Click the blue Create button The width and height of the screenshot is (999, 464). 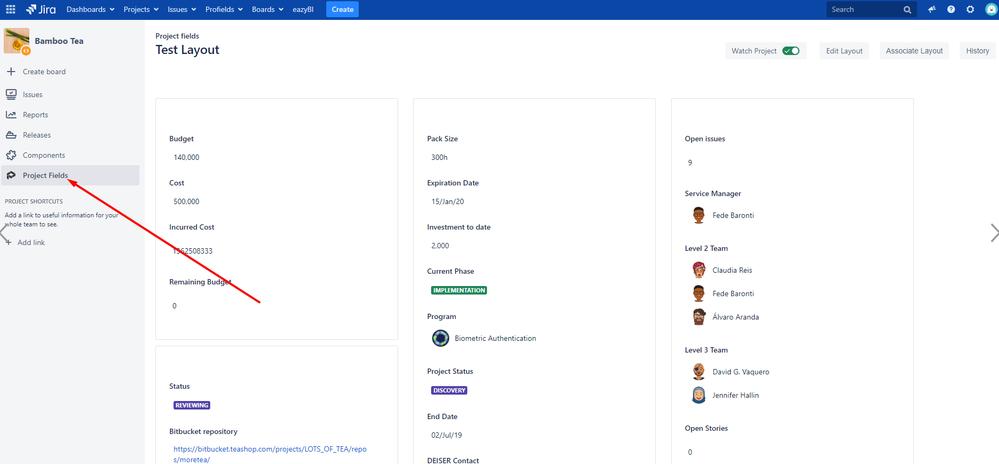(x=342, y=10)
